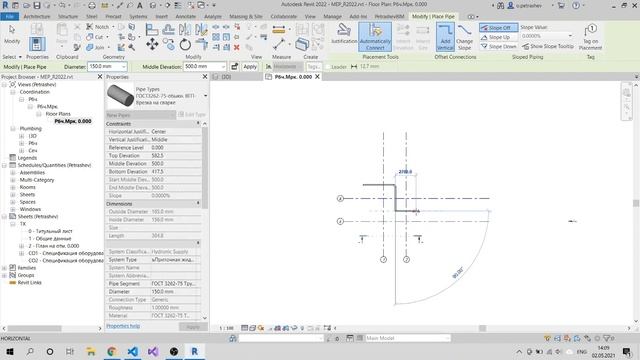Image resolution: width=640 pixels, height=360 pixels.
Task: Click the Detail Level icon in view control bar
Action: [244, 328]
